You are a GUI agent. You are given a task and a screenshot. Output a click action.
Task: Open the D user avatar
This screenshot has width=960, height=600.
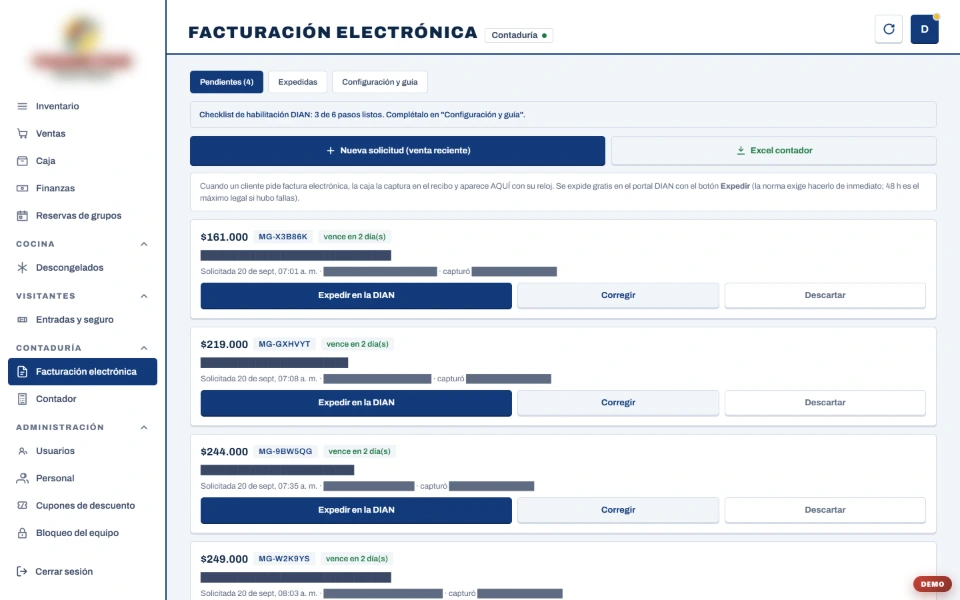click(924, 29)
